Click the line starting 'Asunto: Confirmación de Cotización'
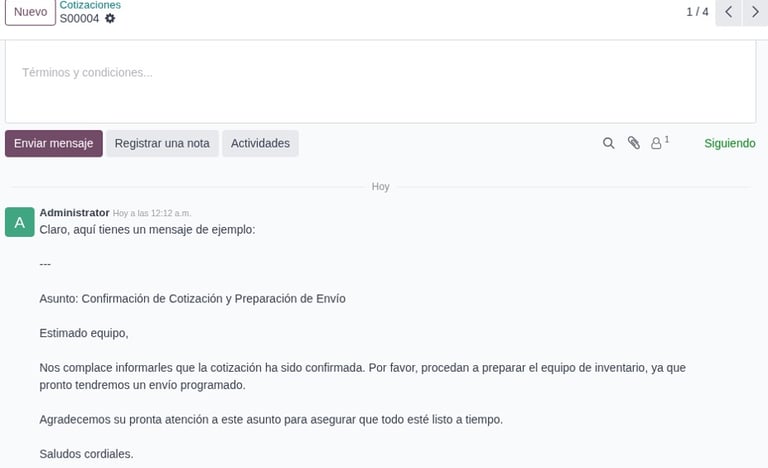The height and width of the screenshot is (468, 768). [x=192, y=298]
